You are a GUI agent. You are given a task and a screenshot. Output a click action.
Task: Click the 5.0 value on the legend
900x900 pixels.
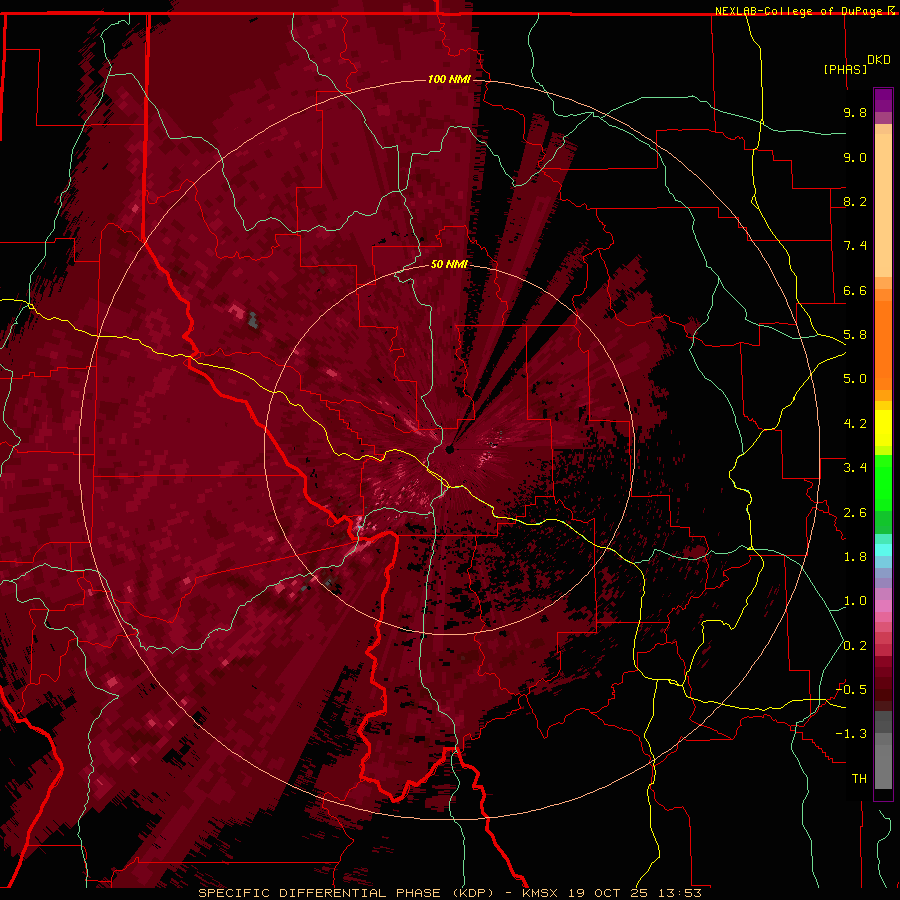point(855,379)
